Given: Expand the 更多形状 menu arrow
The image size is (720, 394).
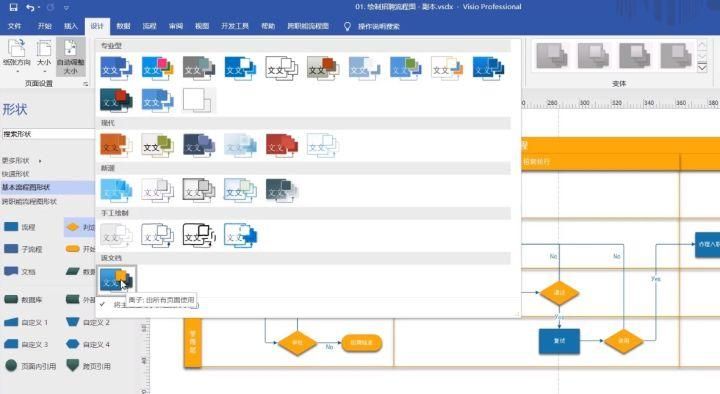Looking at the screenshot, I should point(40,161).
